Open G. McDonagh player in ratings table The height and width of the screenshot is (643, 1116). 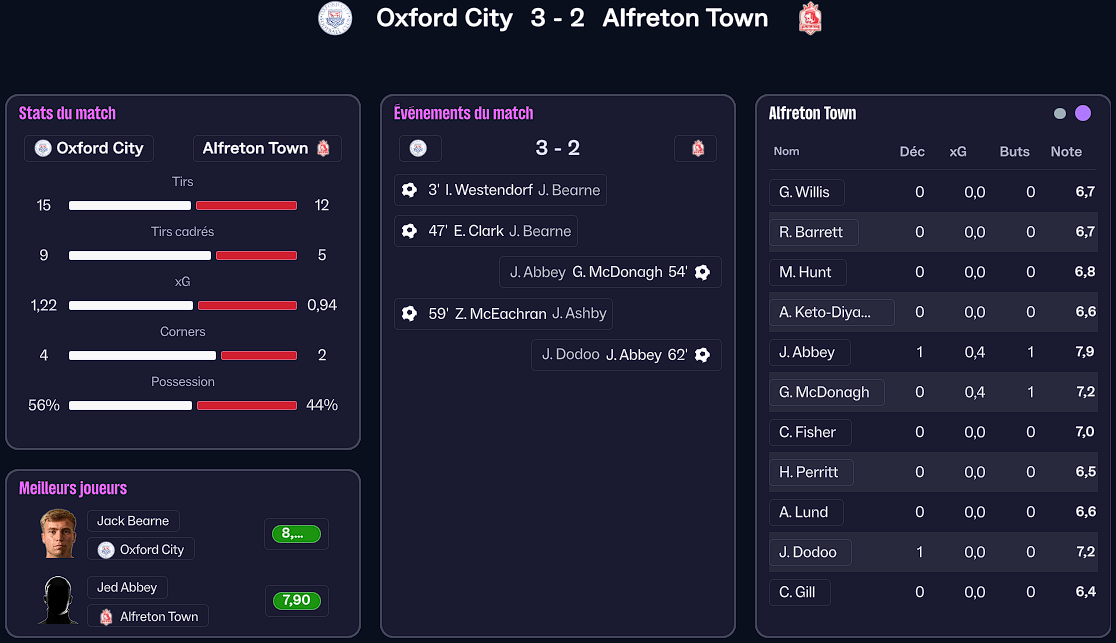[824, 392]
